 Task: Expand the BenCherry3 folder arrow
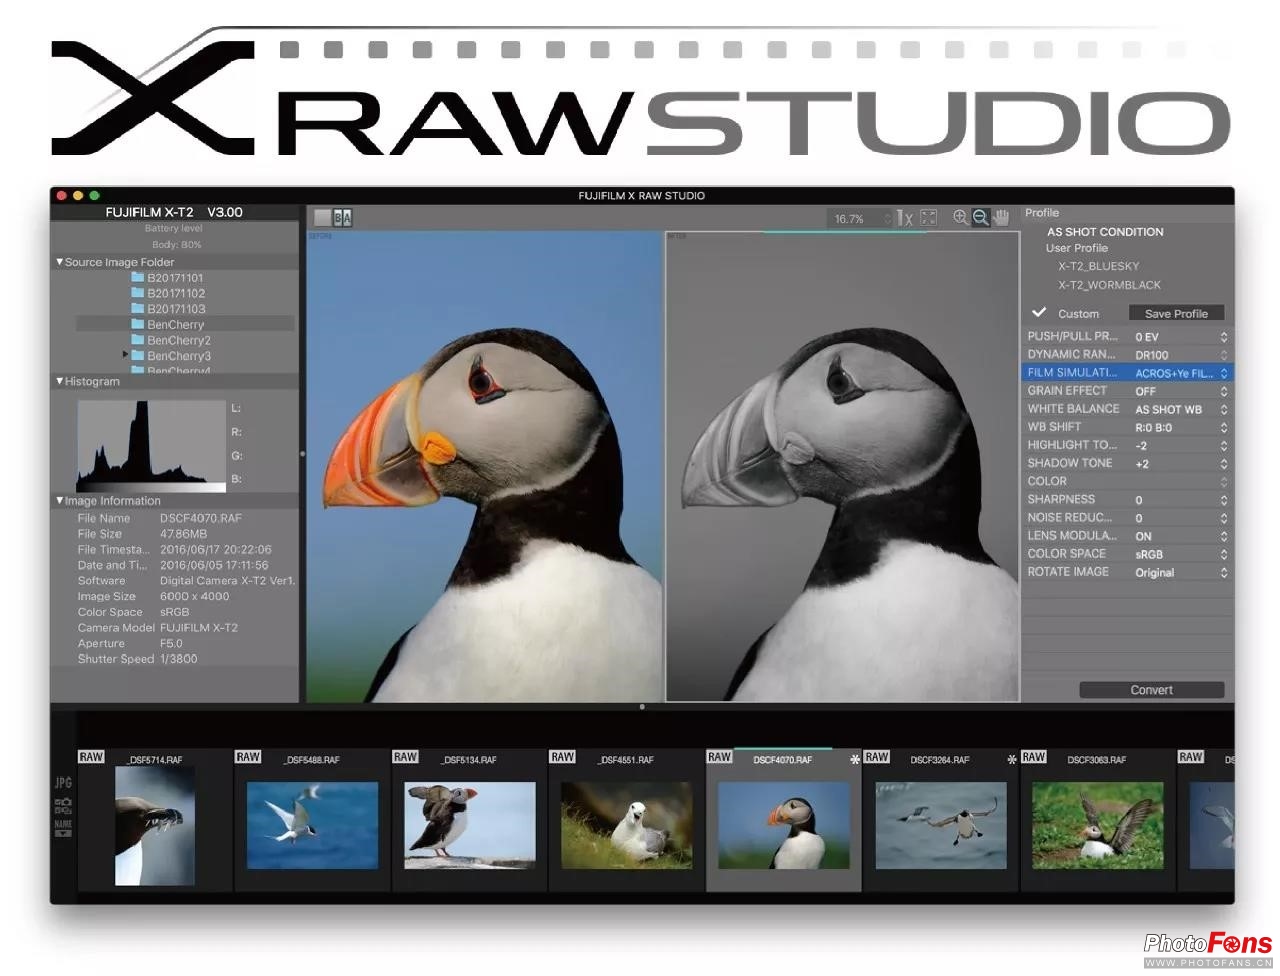pos(125,355)
